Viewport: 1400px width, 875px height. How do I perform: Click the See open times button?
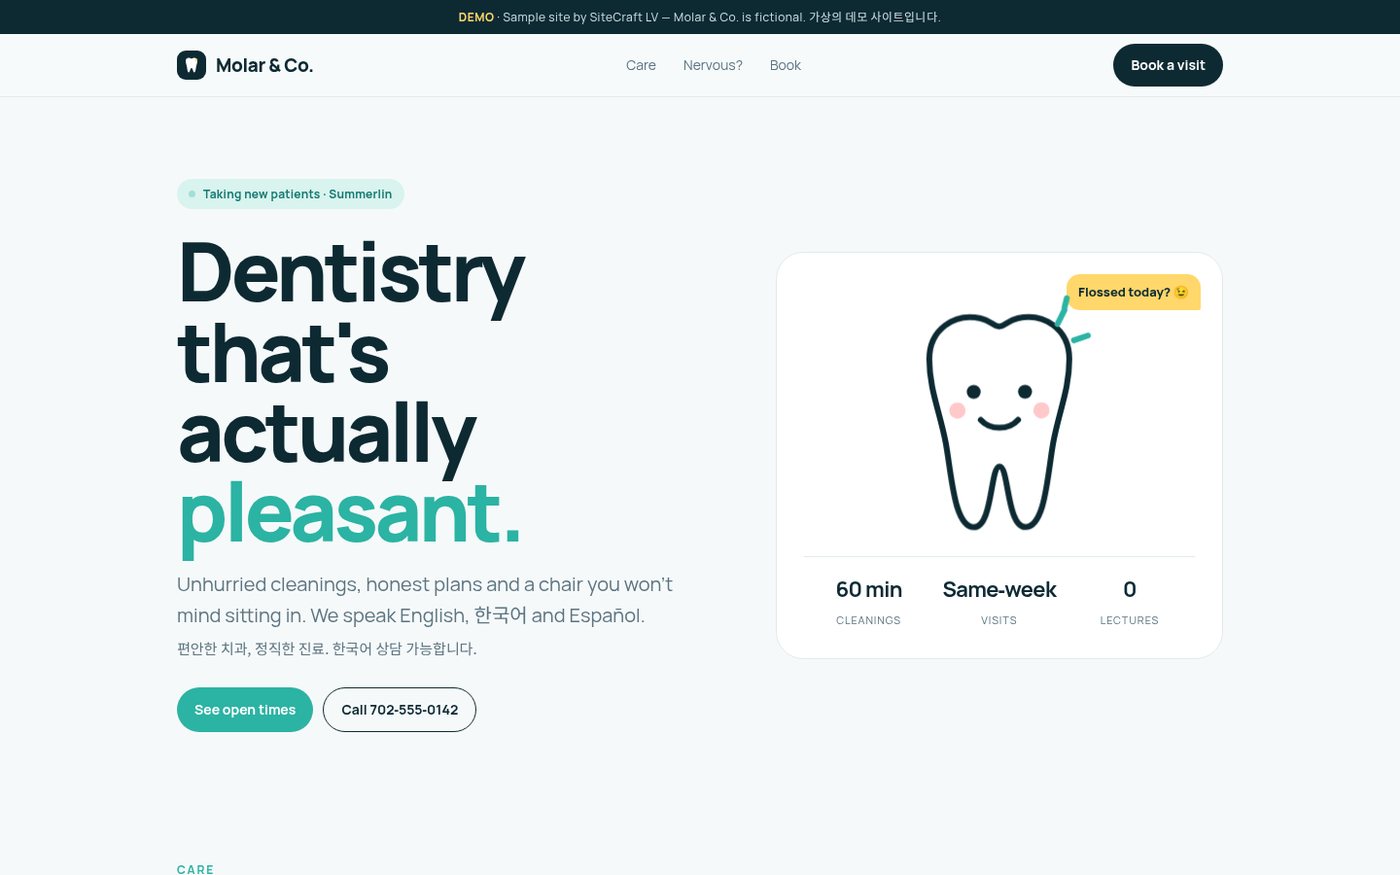coord(245,710)
